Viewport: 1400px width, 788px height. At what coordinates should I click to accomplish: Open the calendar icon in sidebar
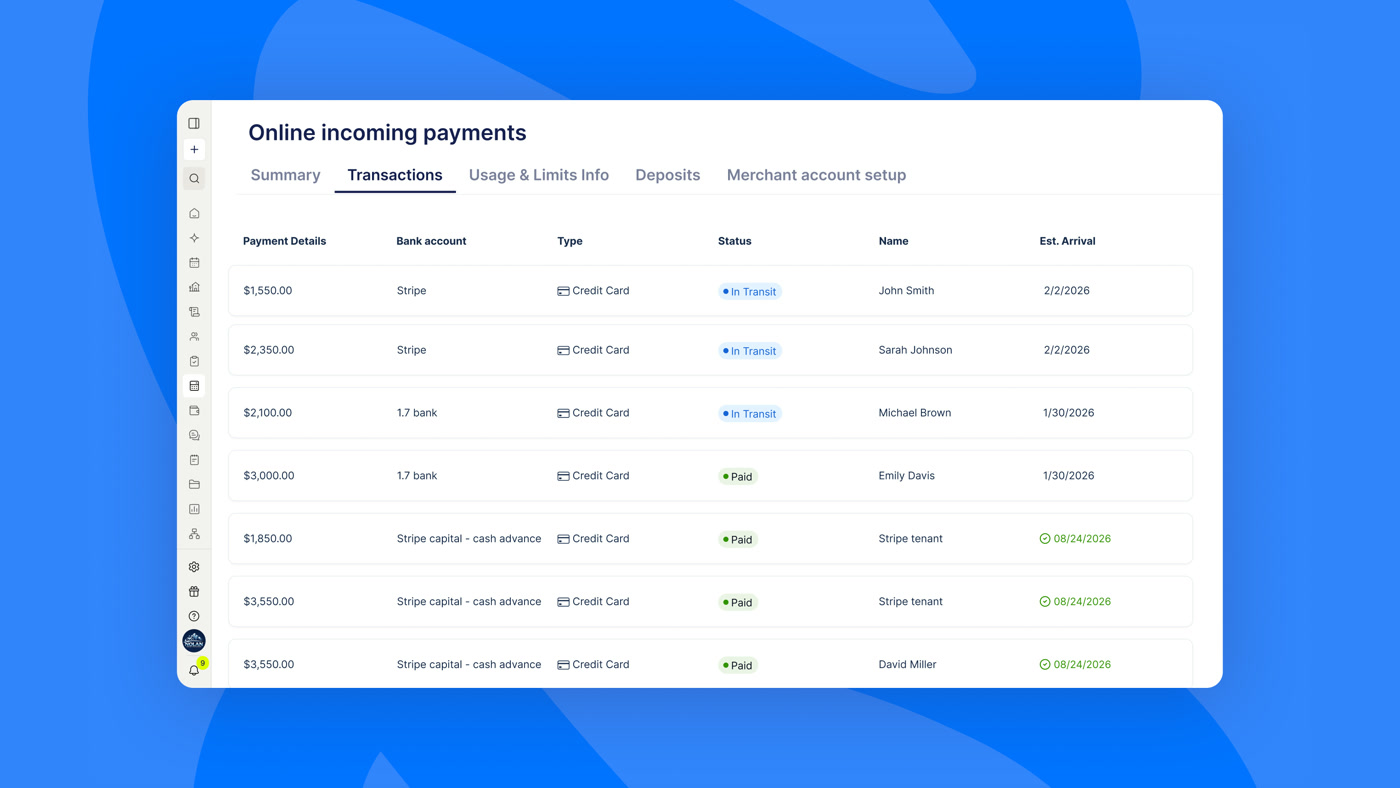tap(194, 263)
